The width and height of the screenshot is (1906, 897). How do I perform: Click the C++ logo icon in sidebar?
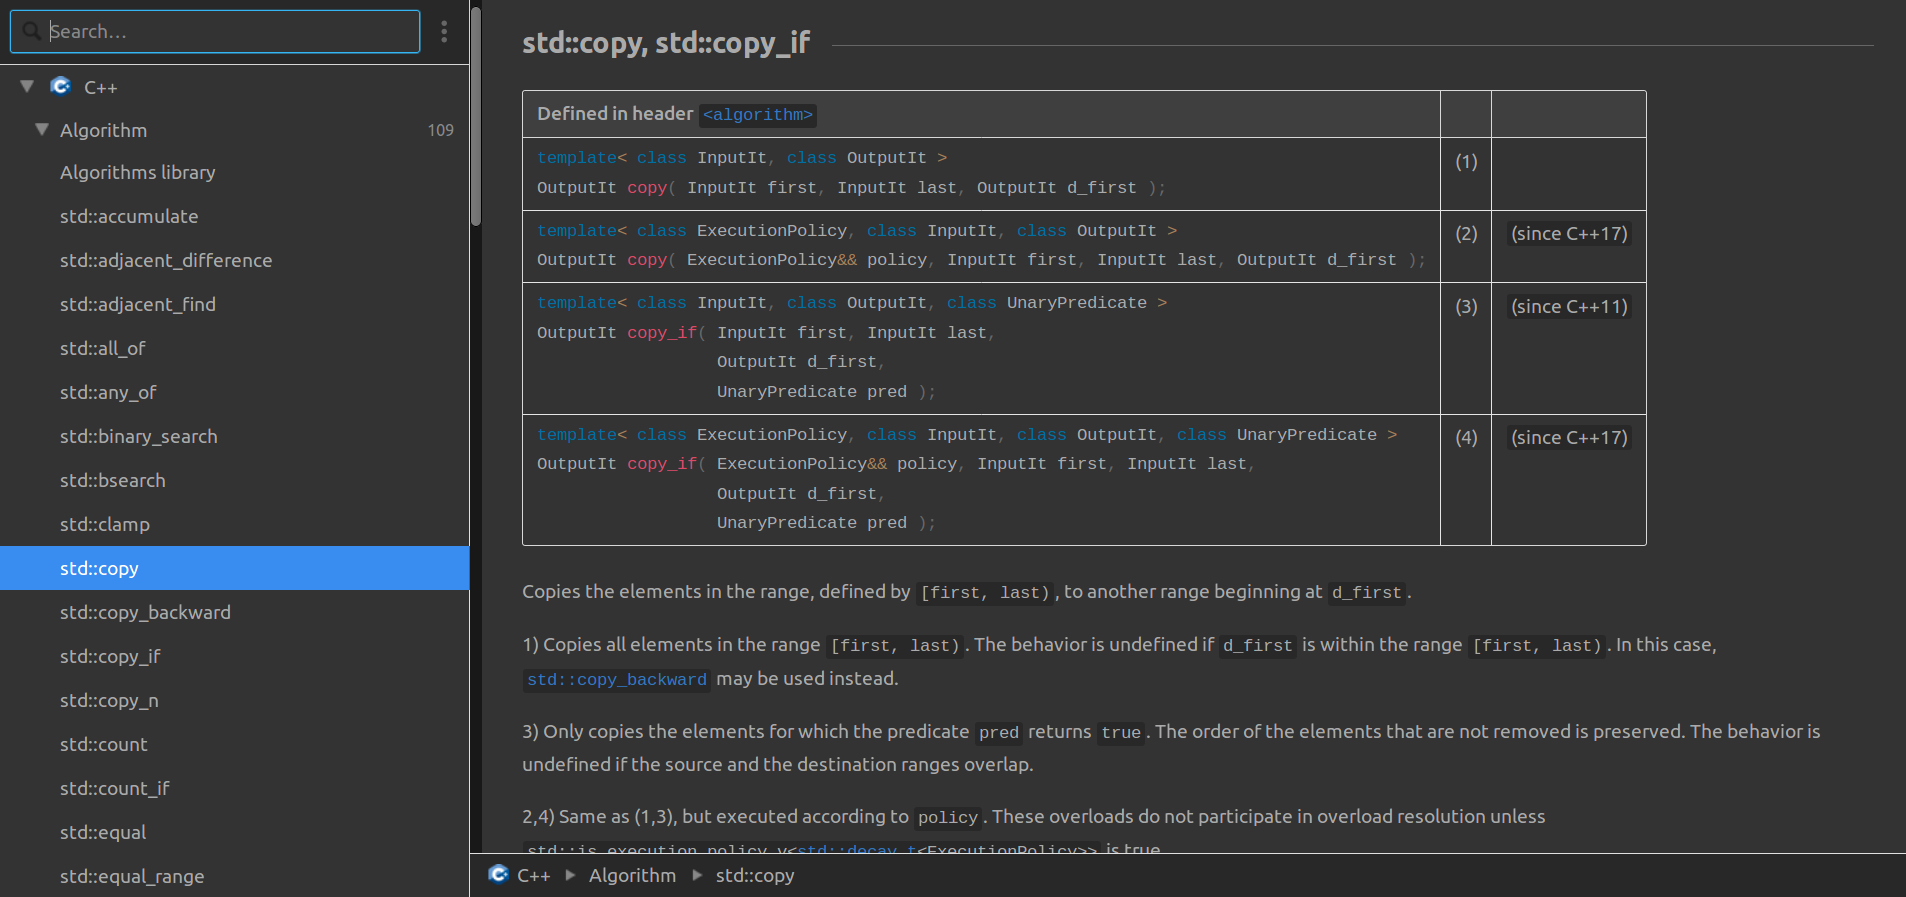61,86
